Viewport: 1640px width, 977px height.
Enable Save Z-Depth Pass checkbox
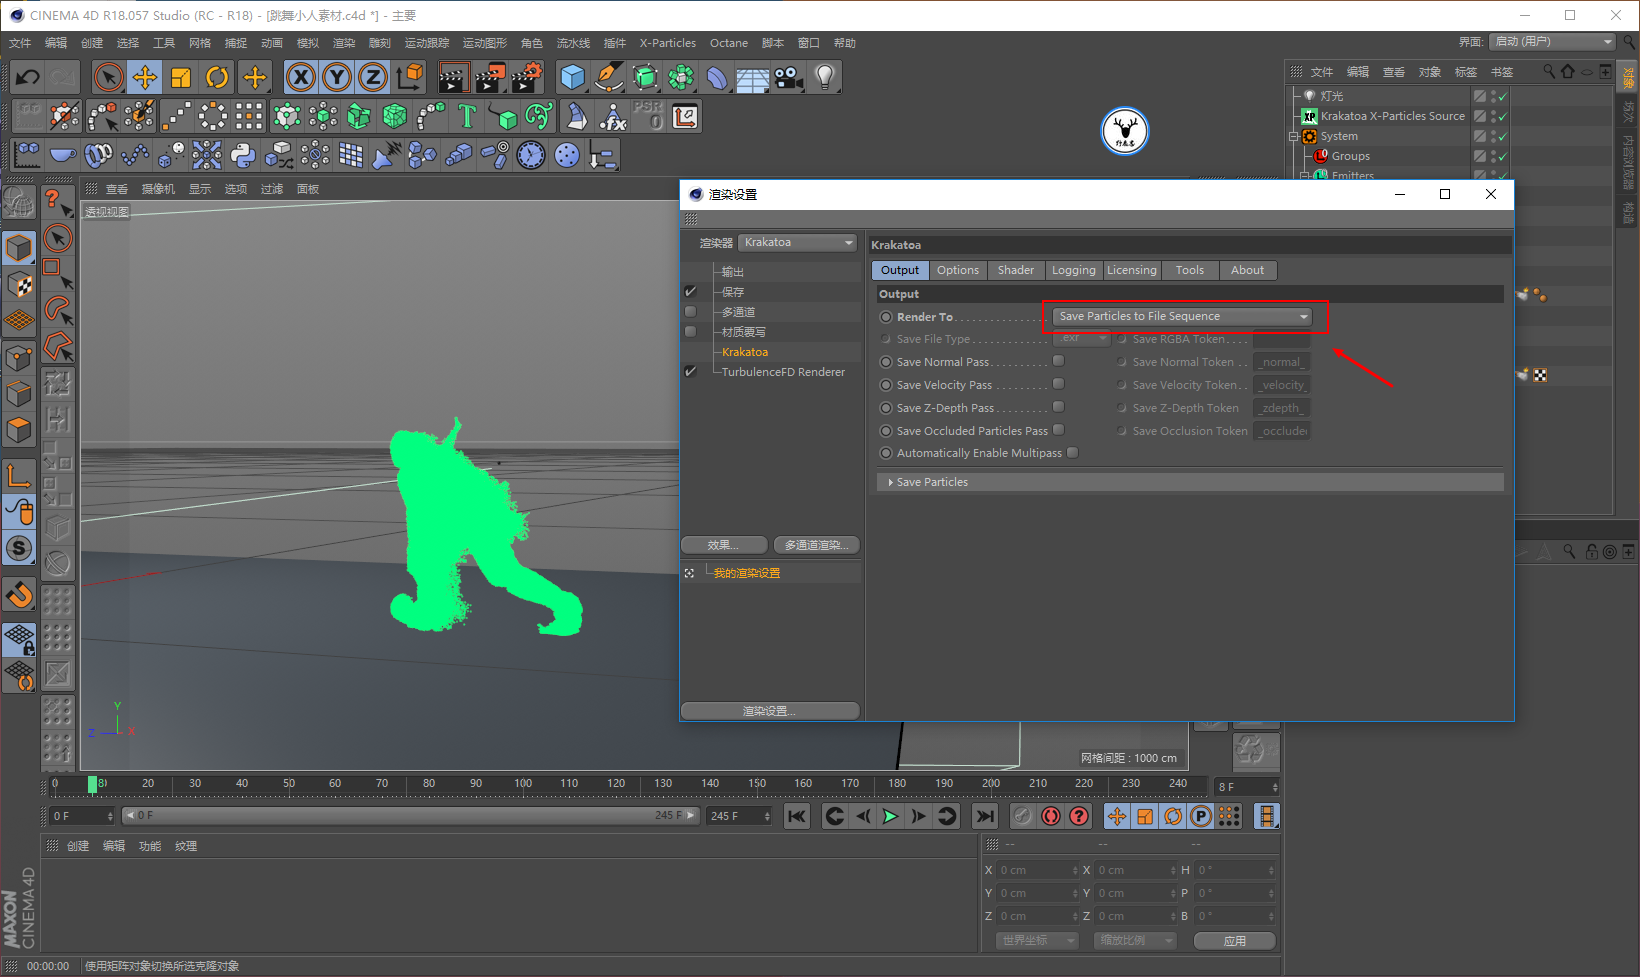[1059, 407]
